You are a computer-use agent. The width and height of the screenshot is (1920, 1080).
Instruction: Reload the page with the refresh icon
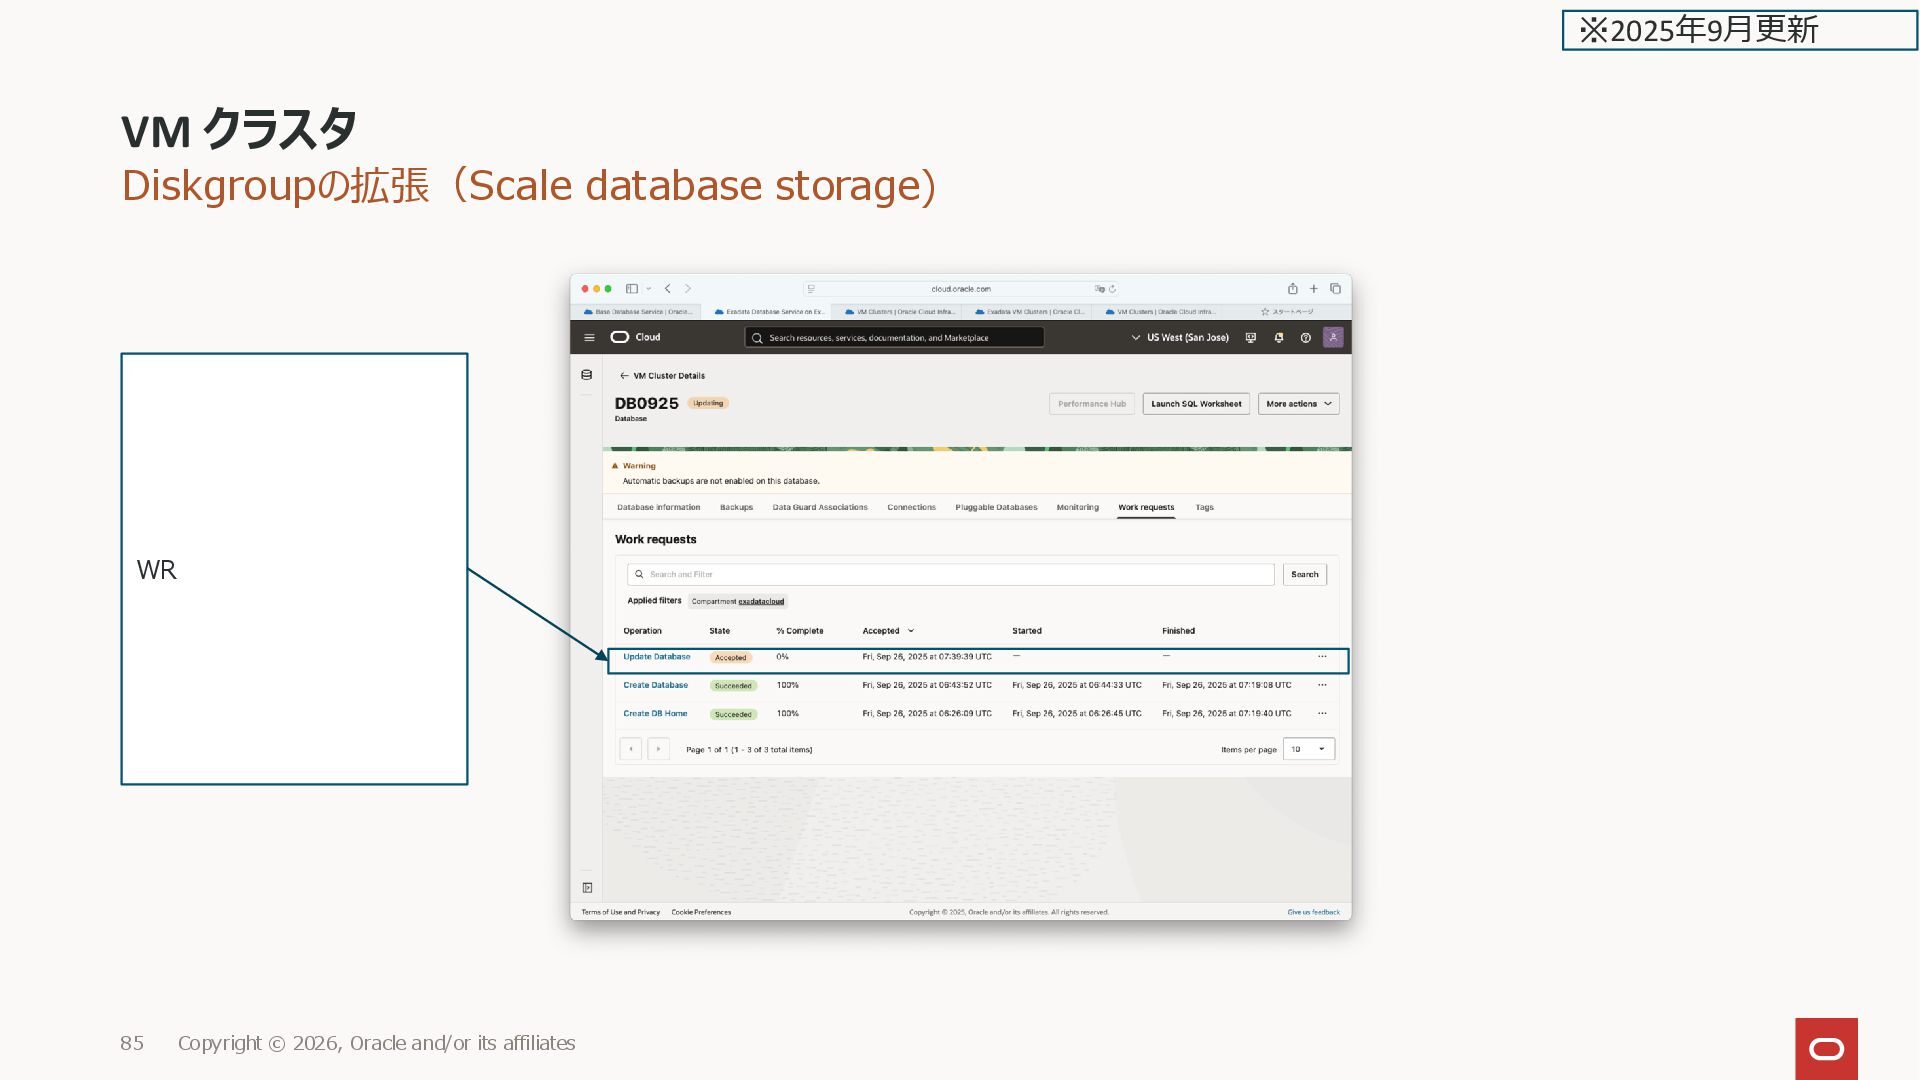[x=1112, y=289]
